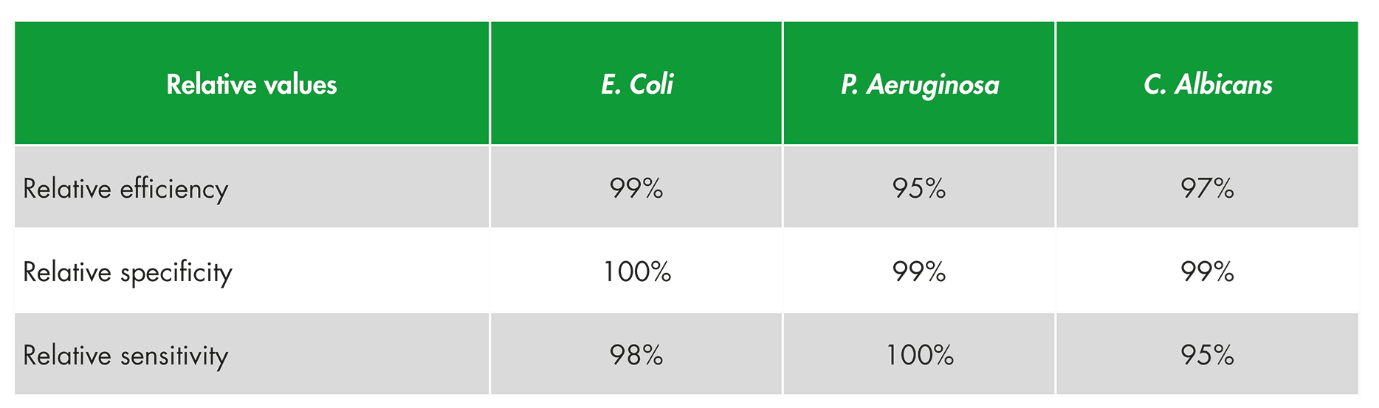The image size is (1379, 408).
Task: Select C. Albicans relative sensitivity 95% cell
Action: click(1207, 356)
